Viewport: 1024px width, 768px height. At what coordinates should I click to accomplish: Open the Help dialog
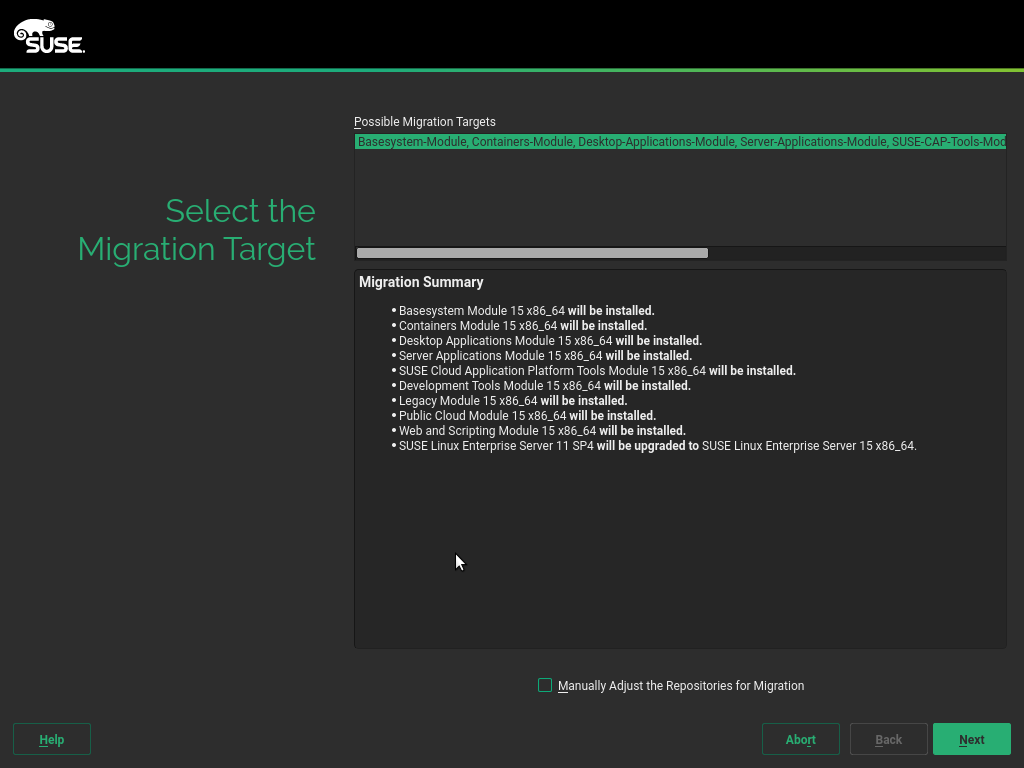[x=52, y=739]
